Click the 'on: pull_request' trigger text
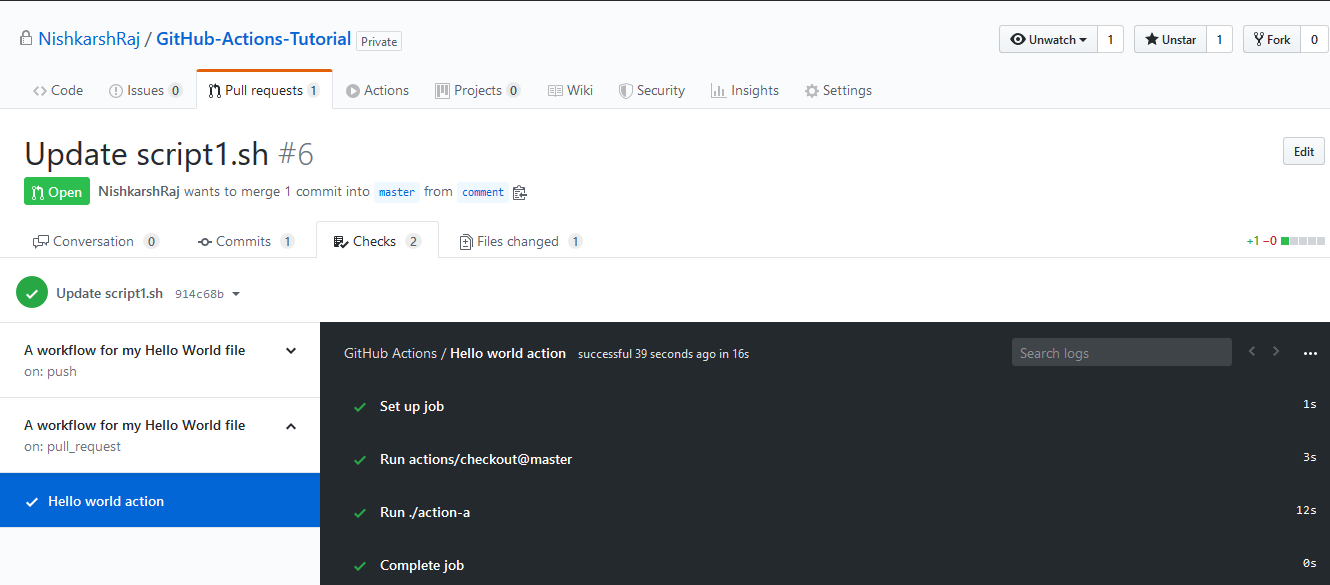This screenshot has width=1330, height=585. (72, 446)
